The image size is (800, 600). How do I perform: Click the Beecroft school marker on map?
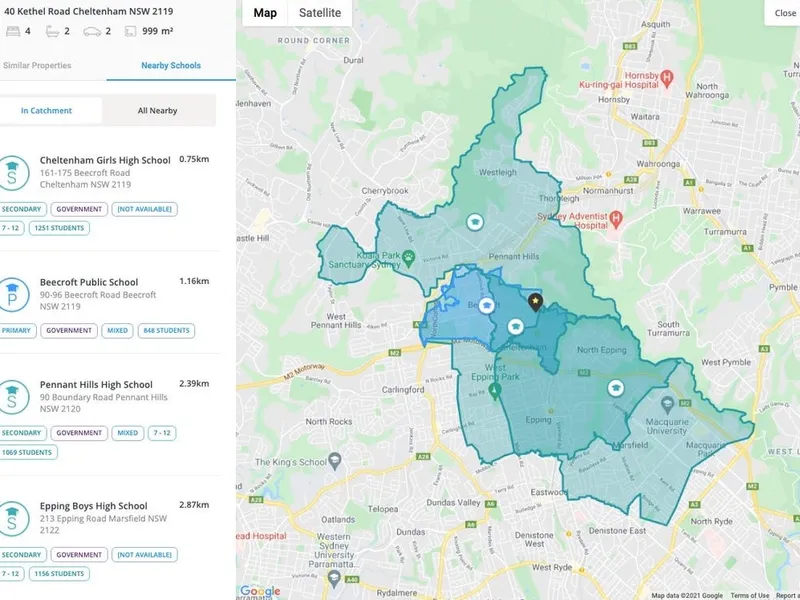[487, 306]
